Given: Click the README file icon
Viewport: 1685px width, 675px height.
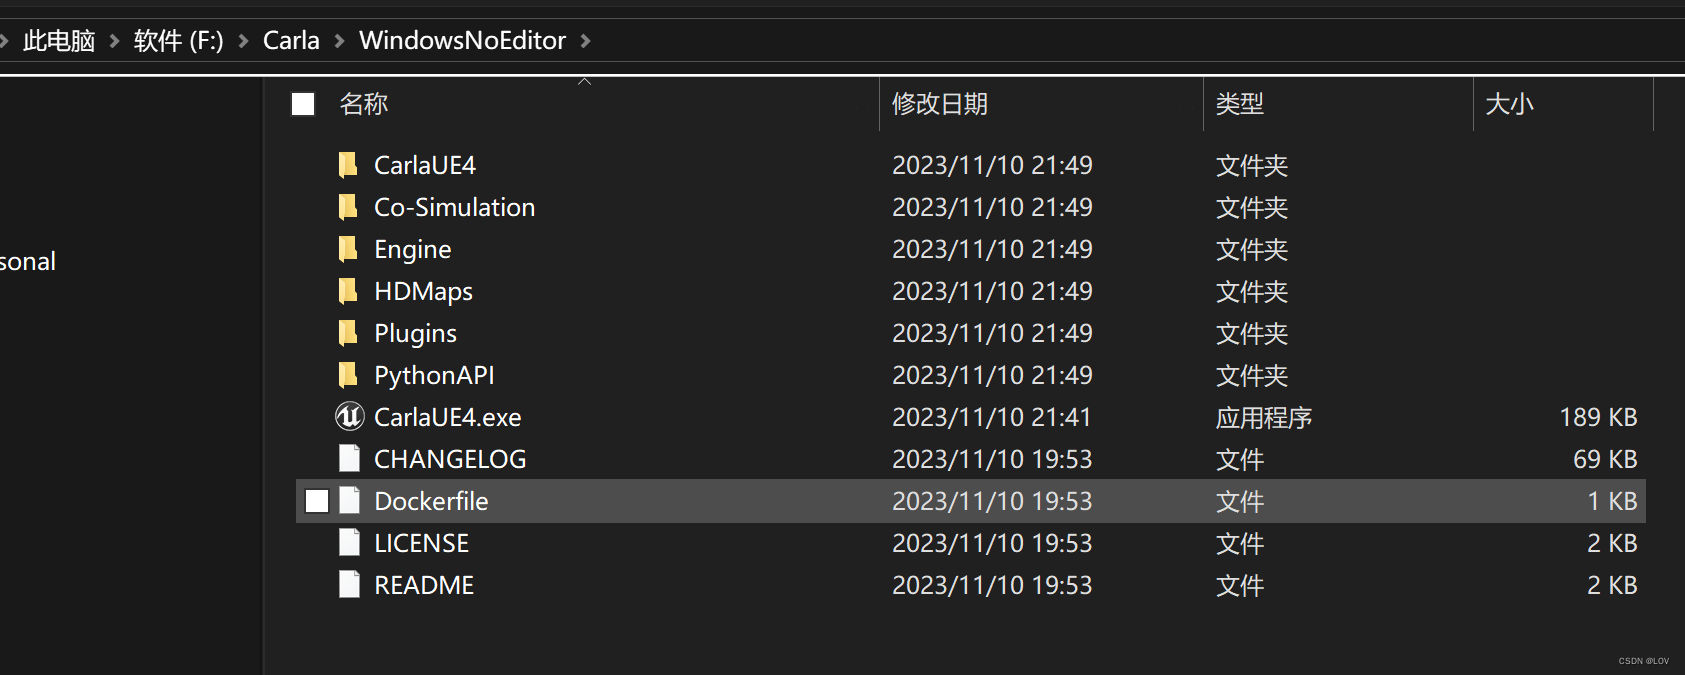Looking at the screenshot, I should click(349, 584).
